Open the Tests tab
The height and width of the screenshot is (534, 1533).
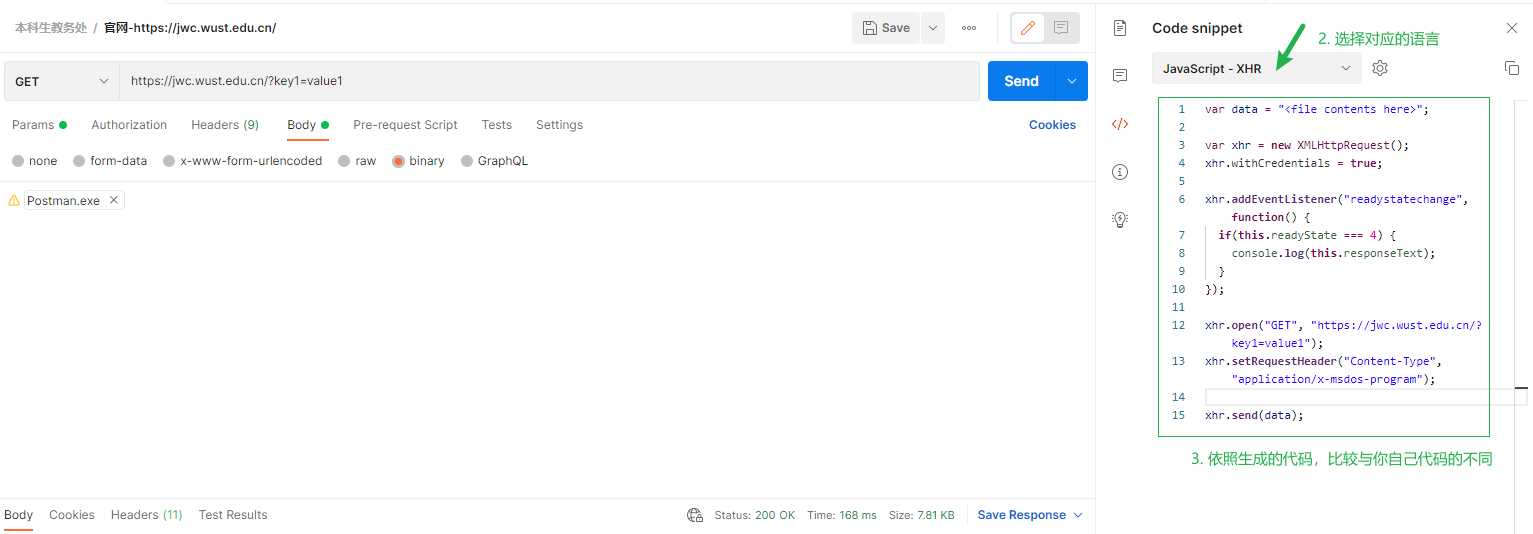tap(496, 125)
